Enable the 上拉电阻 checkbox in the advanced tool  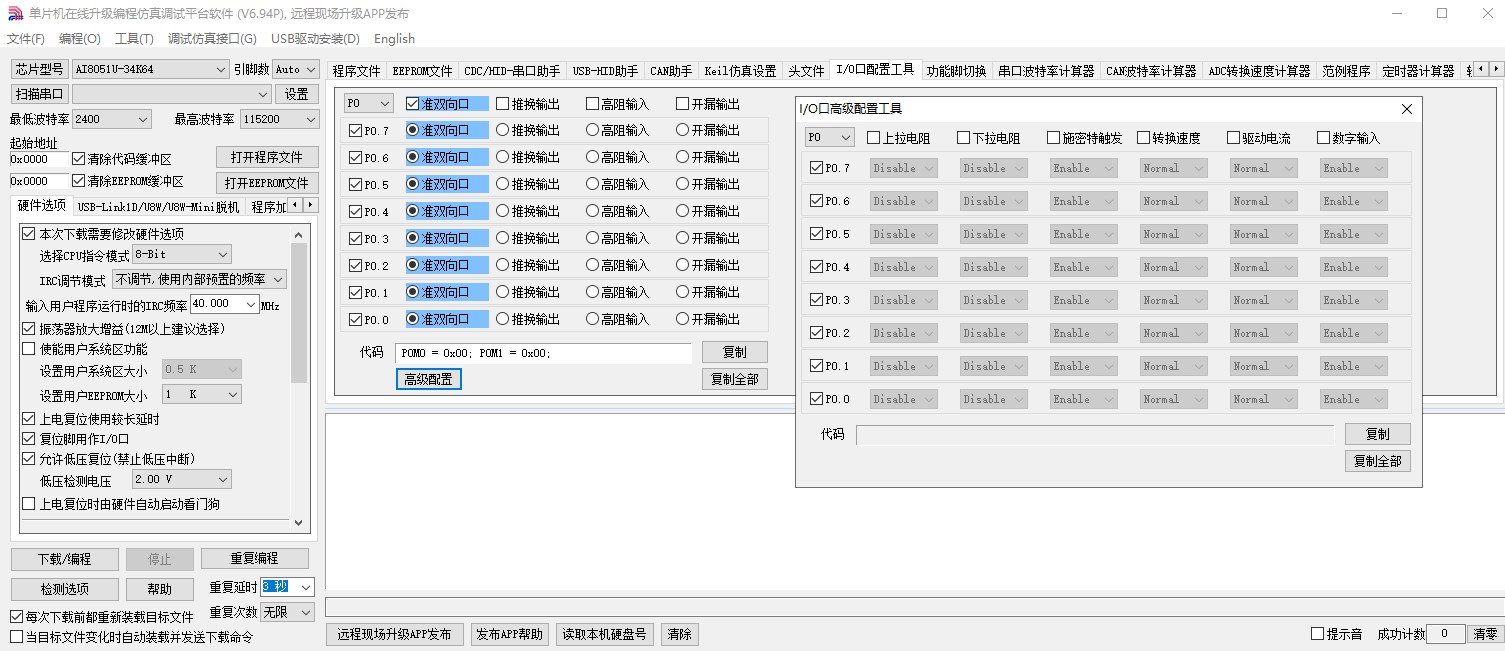(874, 138)
